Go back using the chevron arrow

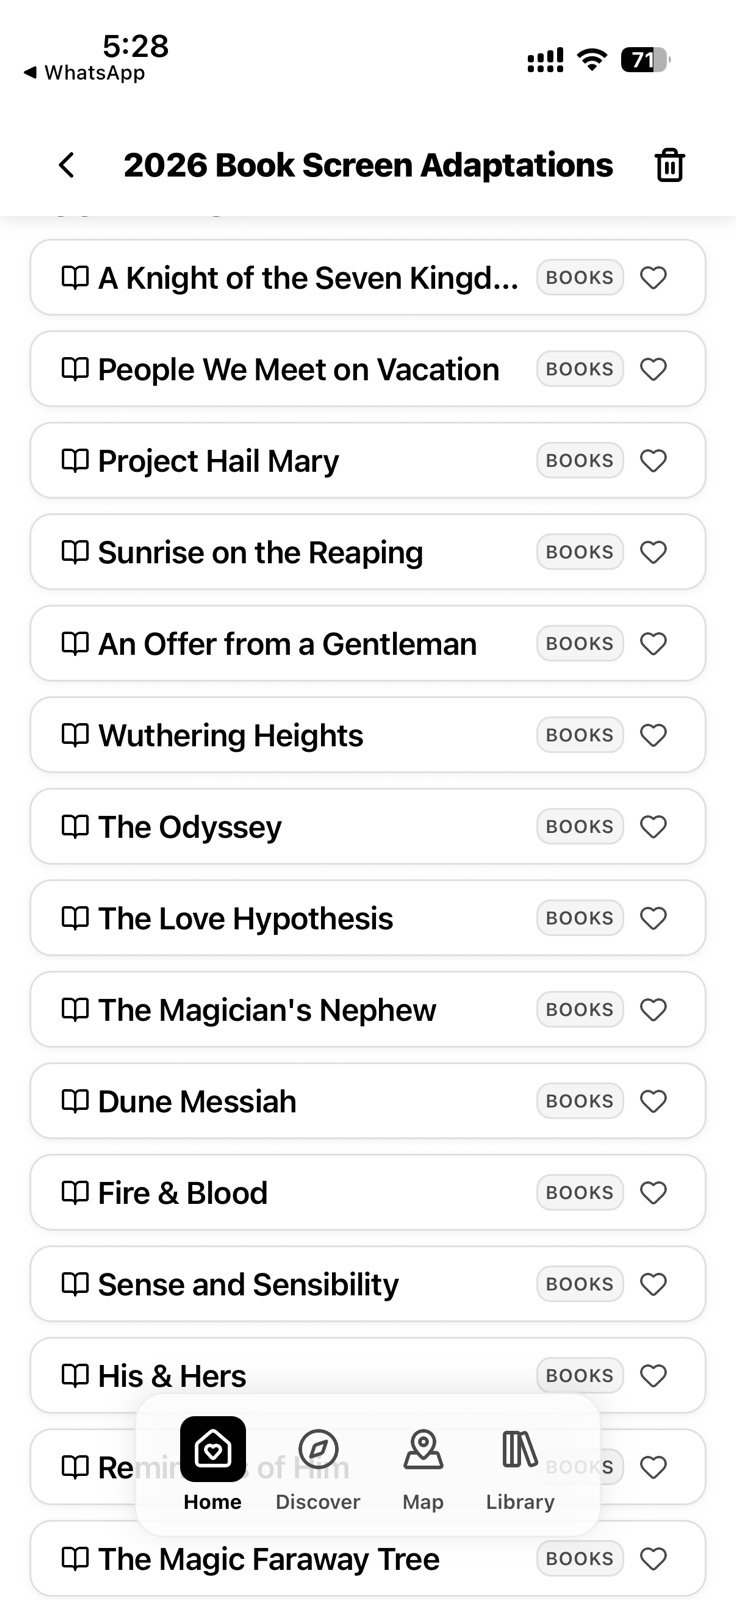(x=67, y=165)
